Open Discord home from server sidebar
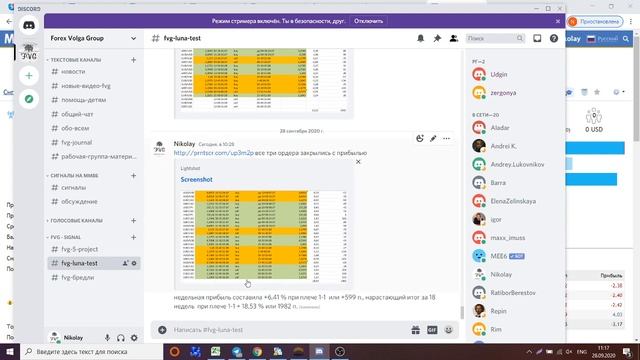 click(29, 25)
